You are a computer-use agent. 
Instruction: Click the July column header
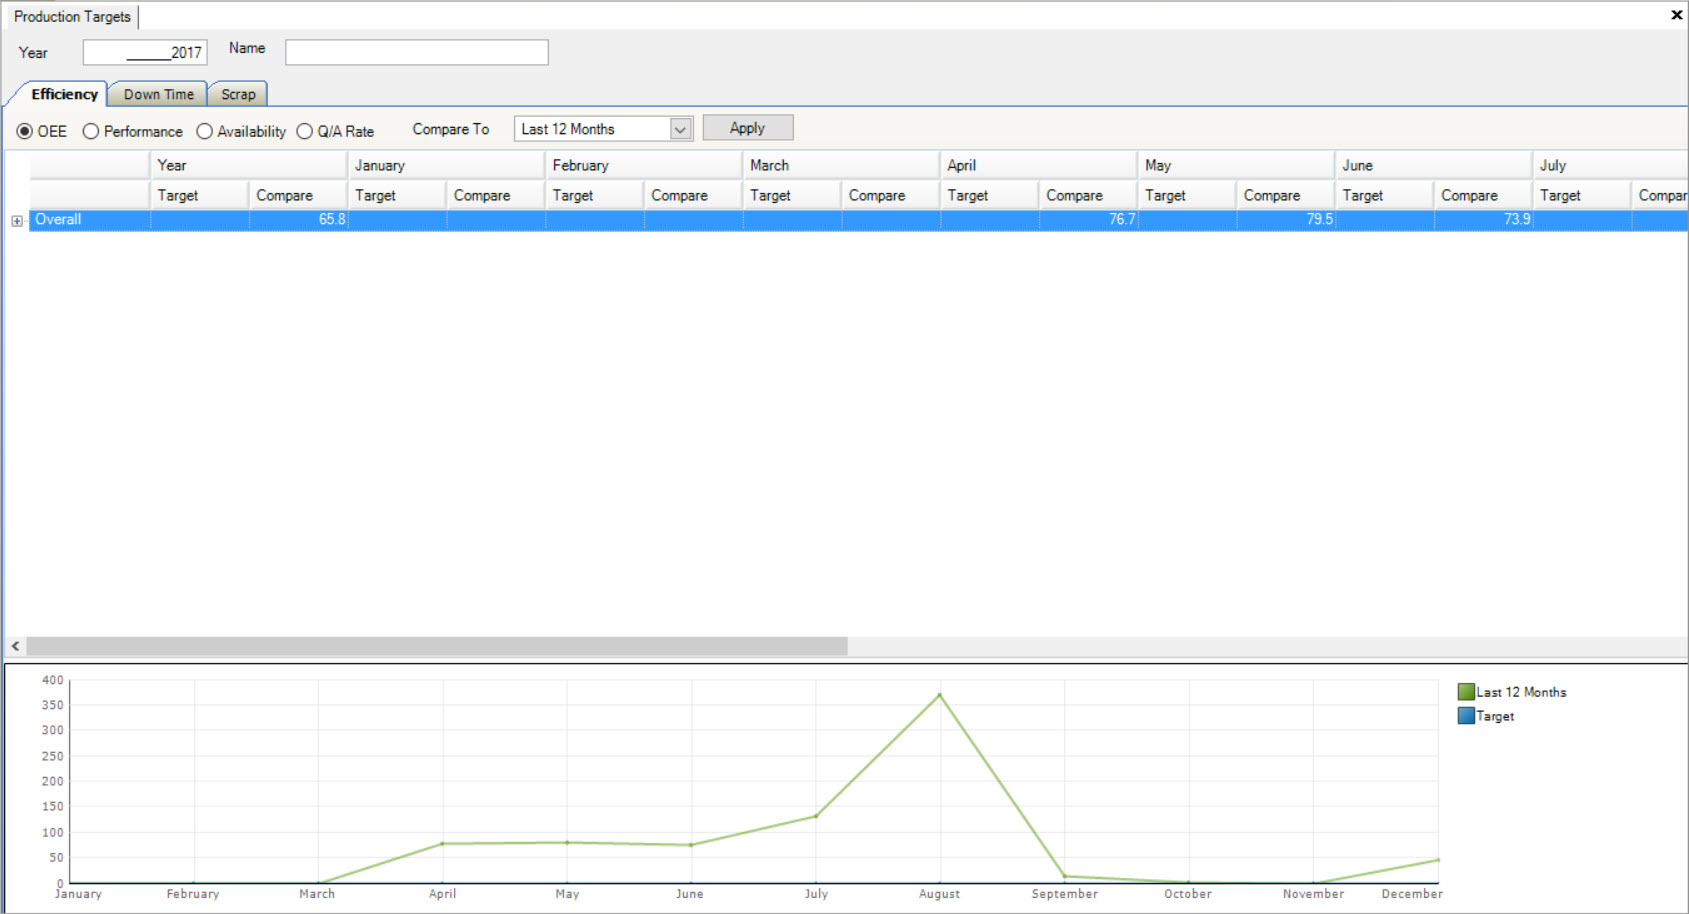[1610, 165]
